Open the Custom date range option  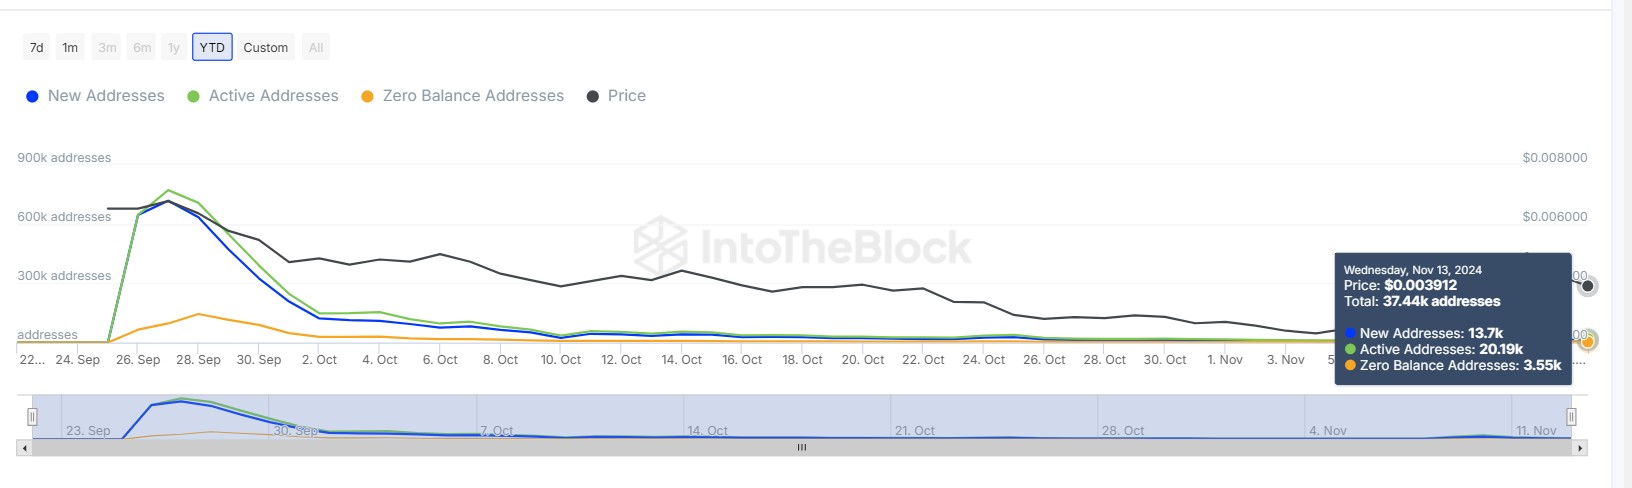[x=265, y=47]
